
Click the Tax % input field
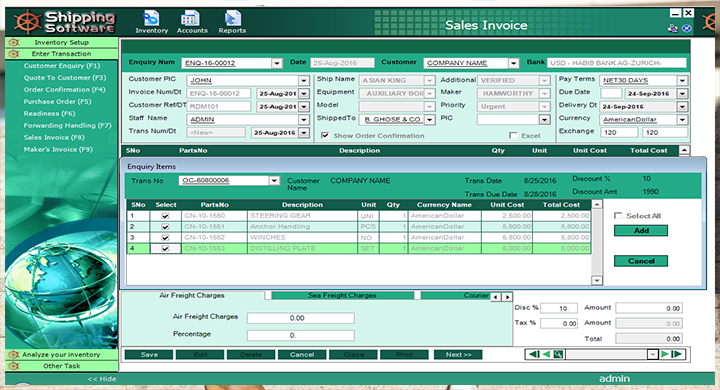click(559, 323)
